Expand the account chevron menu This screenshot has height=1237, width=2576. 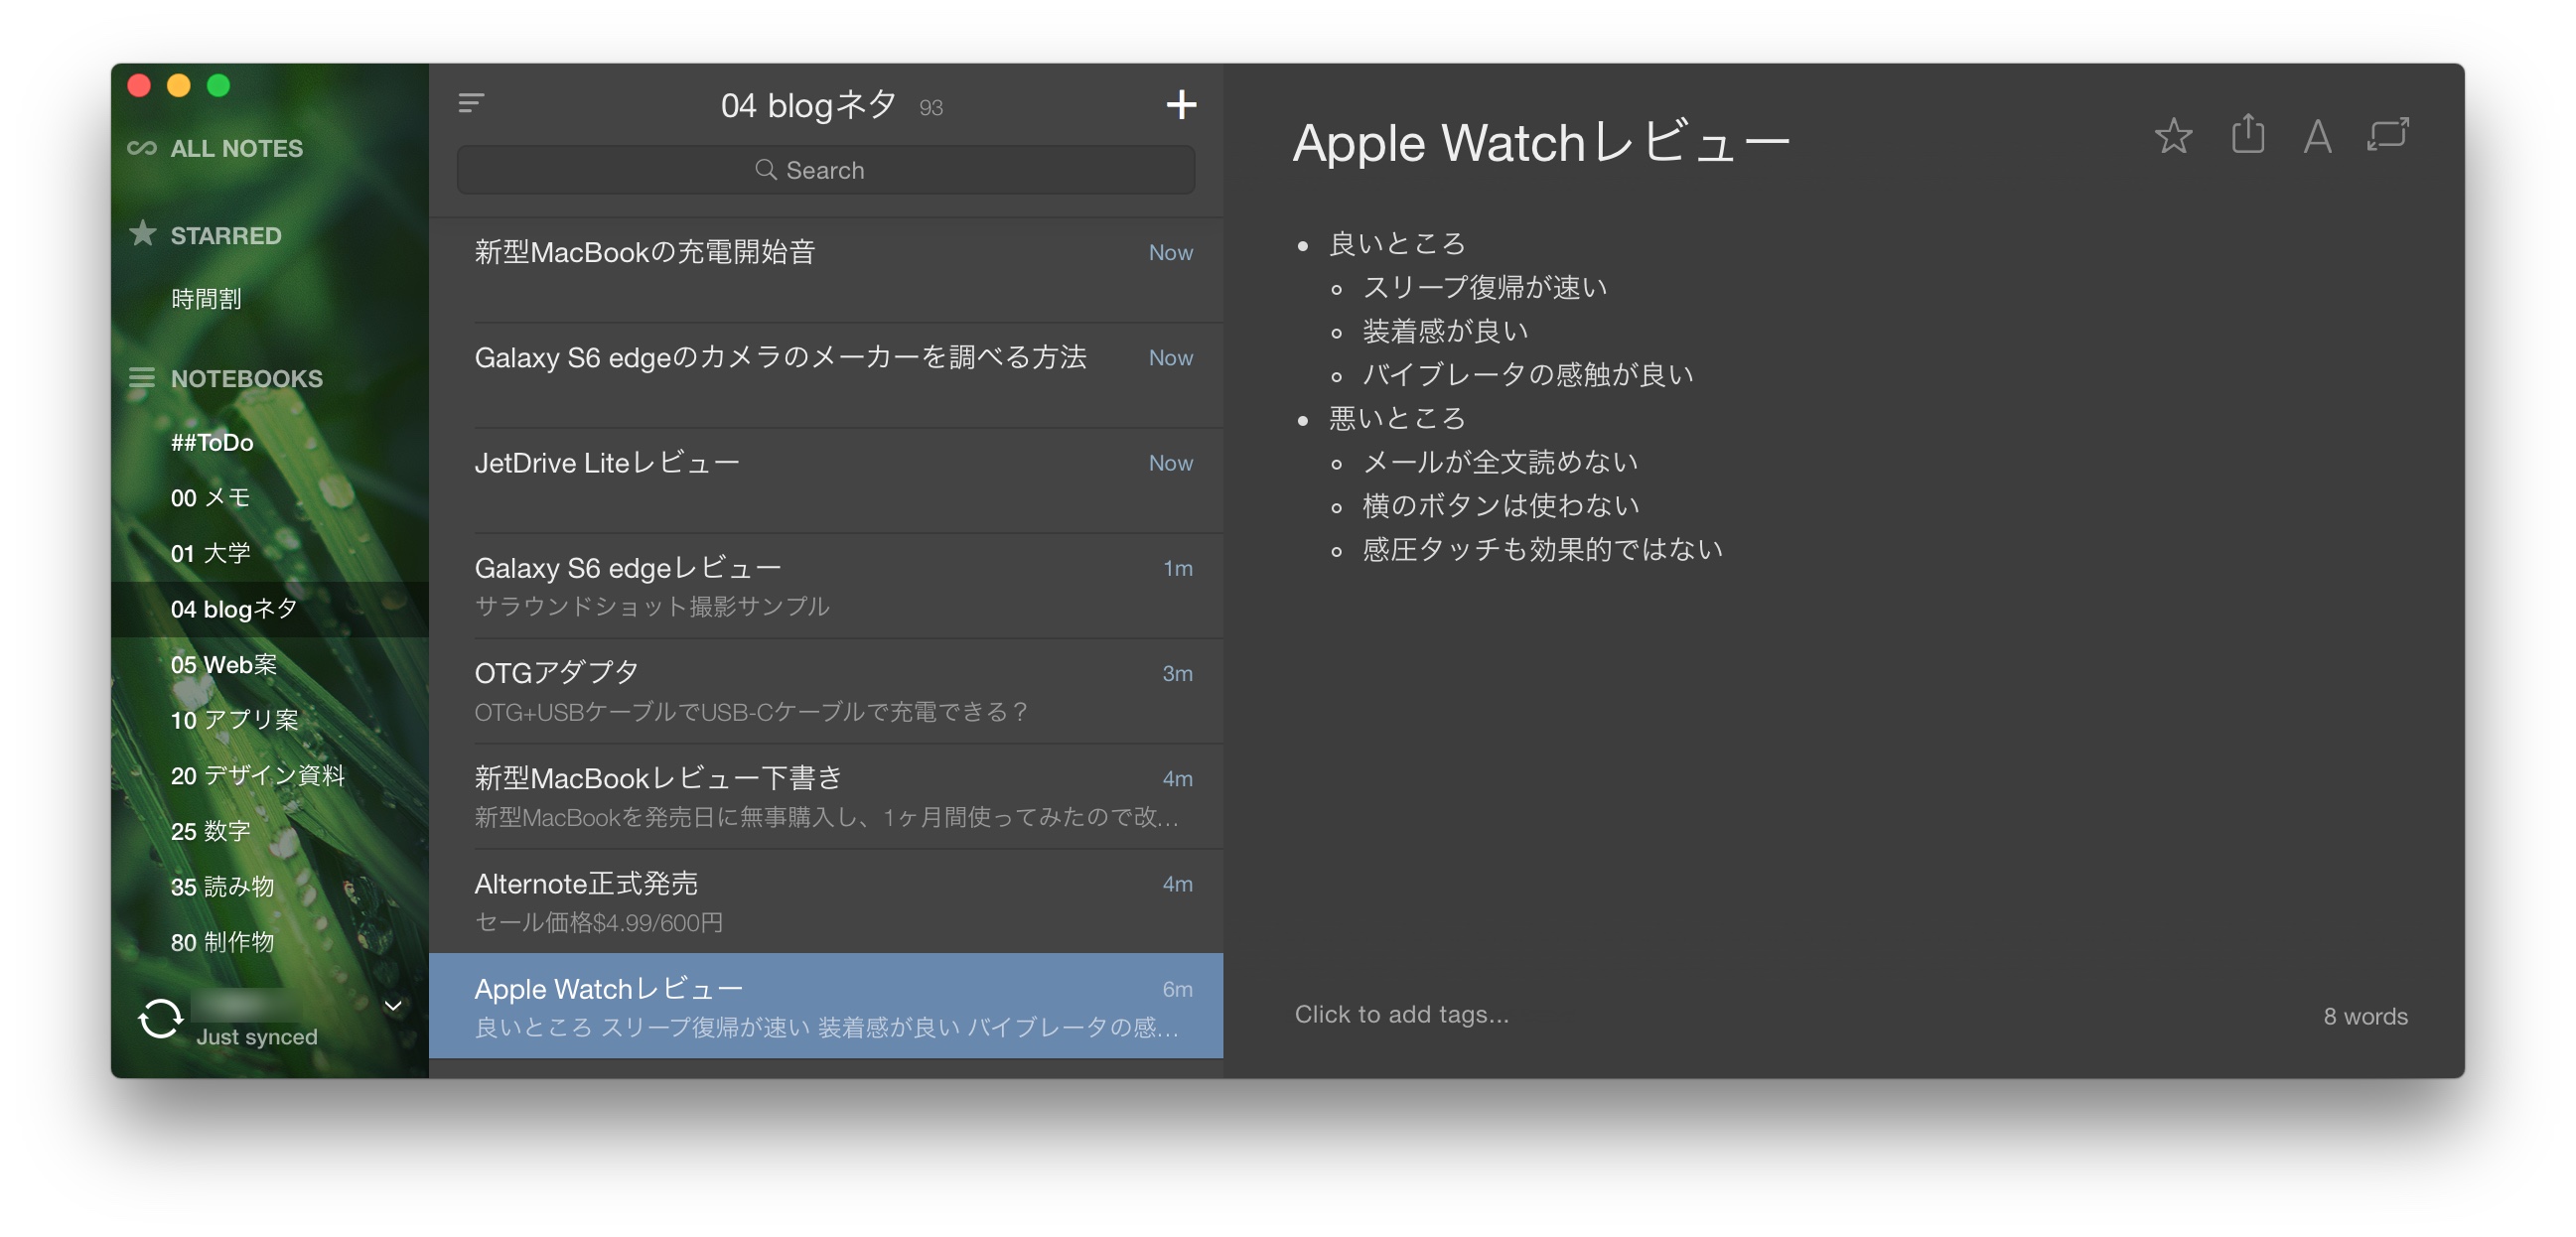(x=393, y=1006)
